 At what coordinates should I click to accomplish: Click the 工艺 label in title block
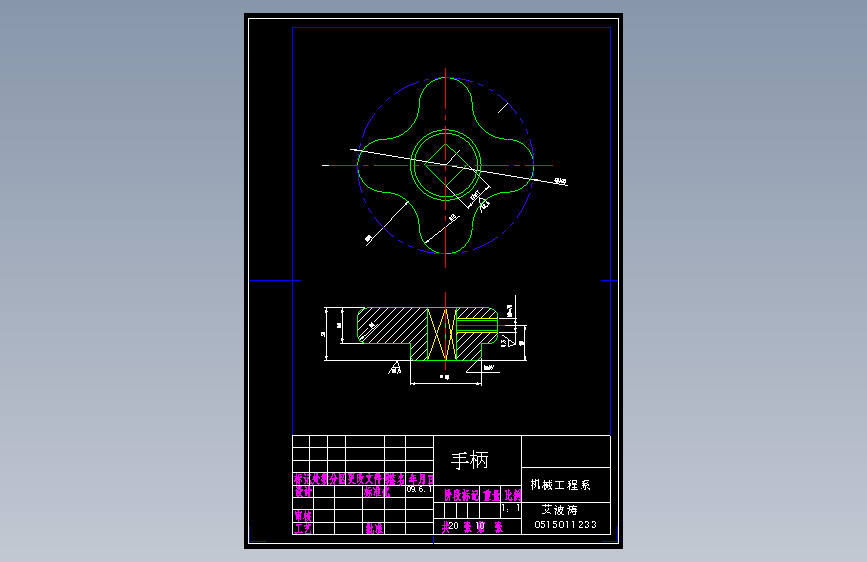[x=302, y=528]
